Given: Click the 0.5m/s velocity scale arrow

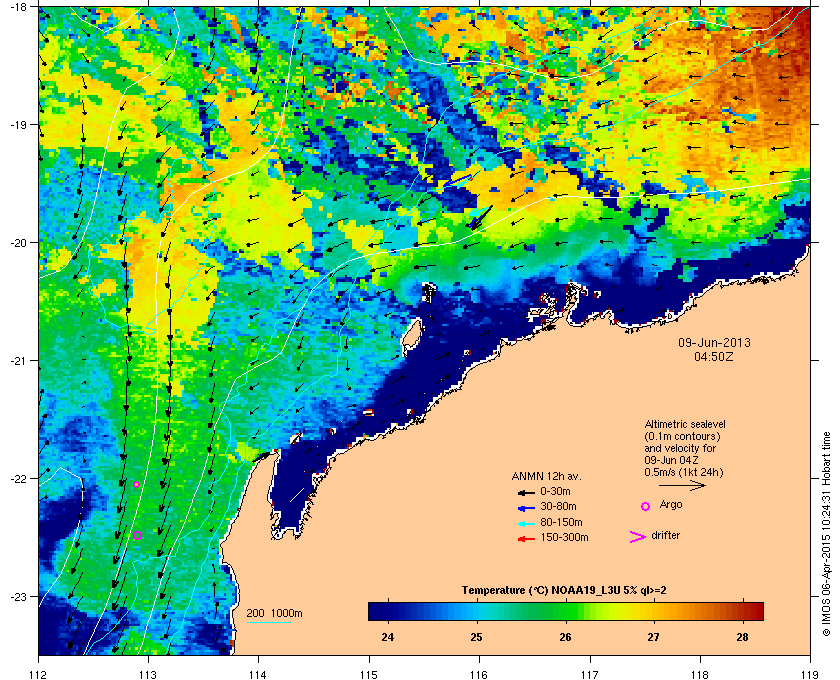Looking at the screenshot, I should [x=682, y=486].
